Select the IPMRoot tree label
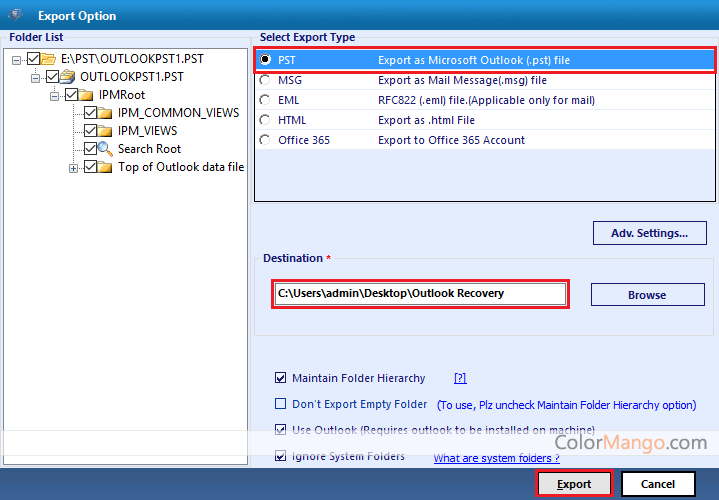The image size is (719, 500). [x=122, y=95]
